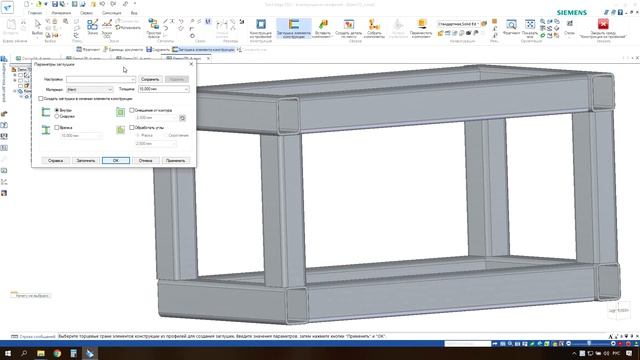Screen dimensions: 640x360
Task: Click the Справка button in the dialog
Action: 56,160
